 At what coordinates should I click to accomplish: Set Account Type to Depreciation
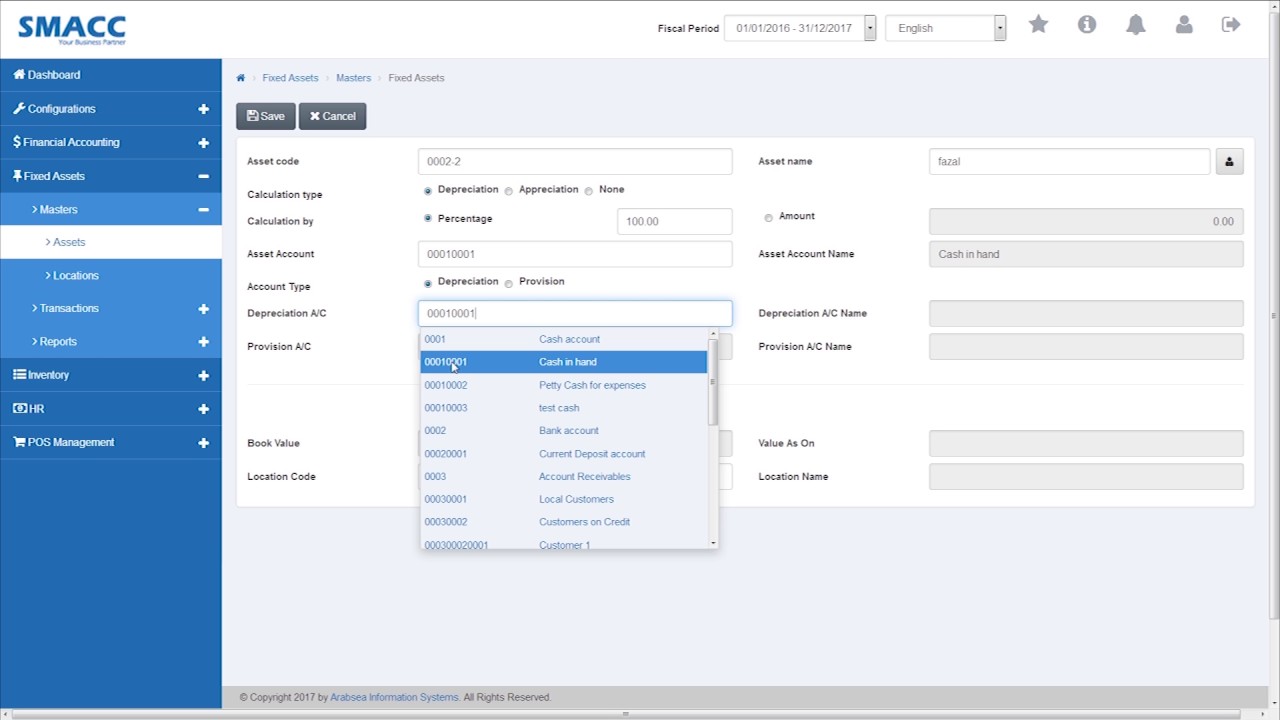[x=428, y=283]
